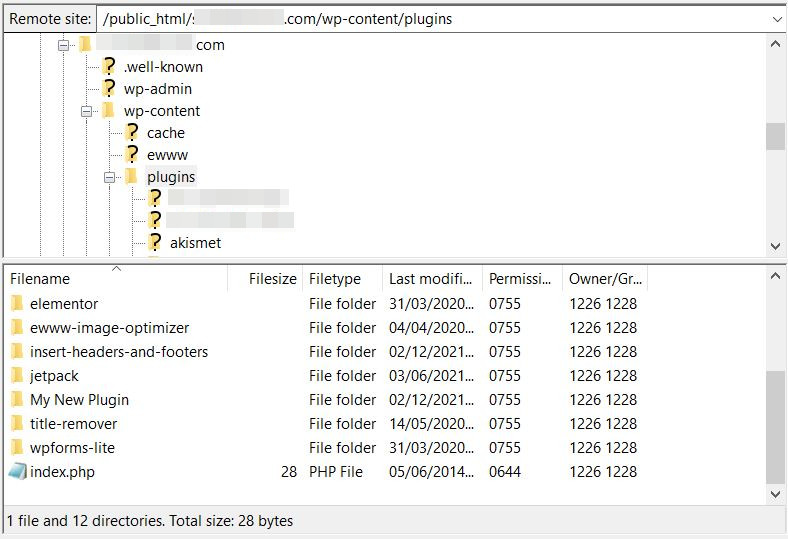Click the elementor folder icon
788x539 pixels.
(17, 304)
